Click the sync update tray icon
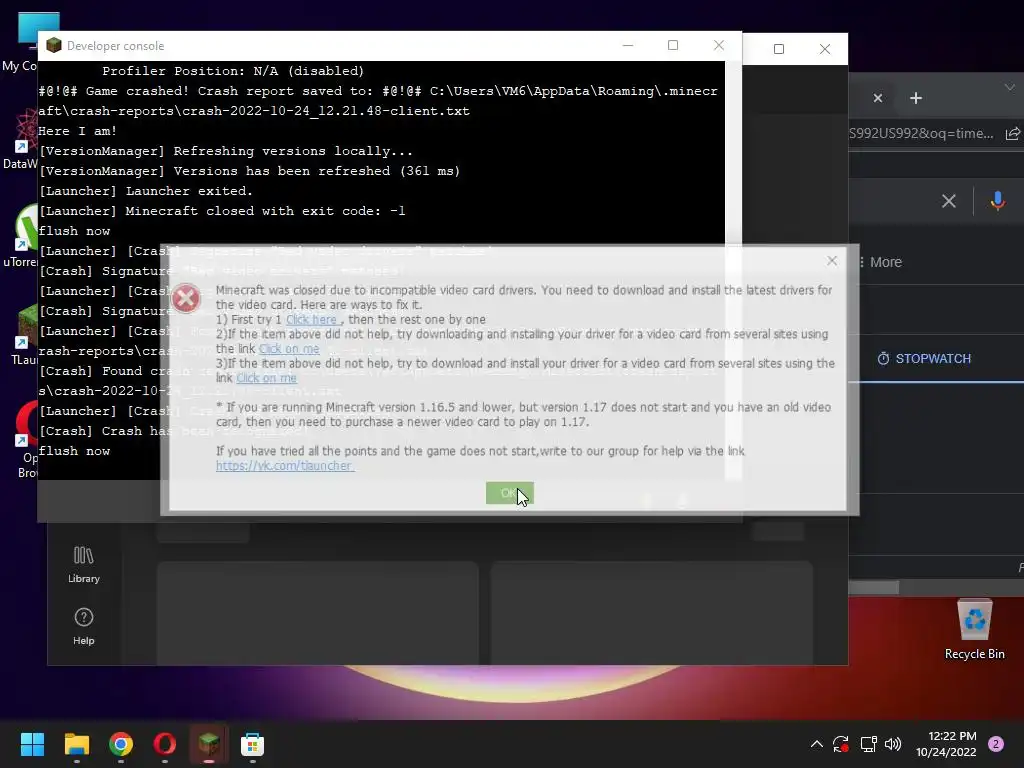 tap(840, 744)
